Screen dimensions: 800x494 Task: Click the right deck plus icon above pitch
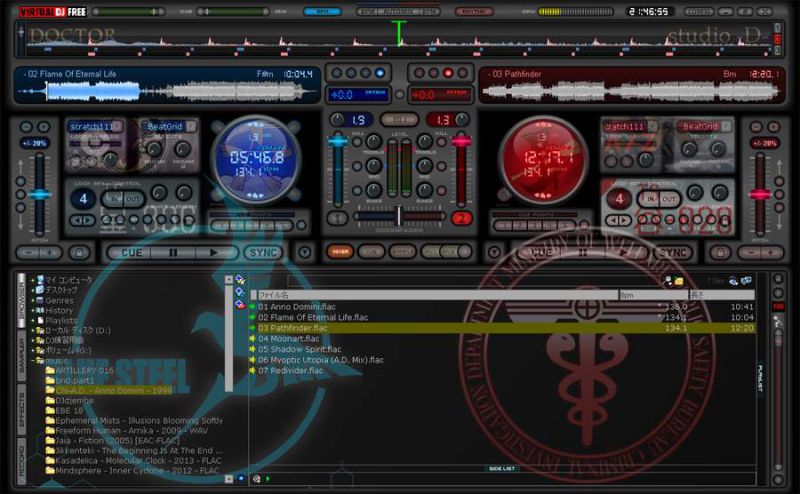774,127
